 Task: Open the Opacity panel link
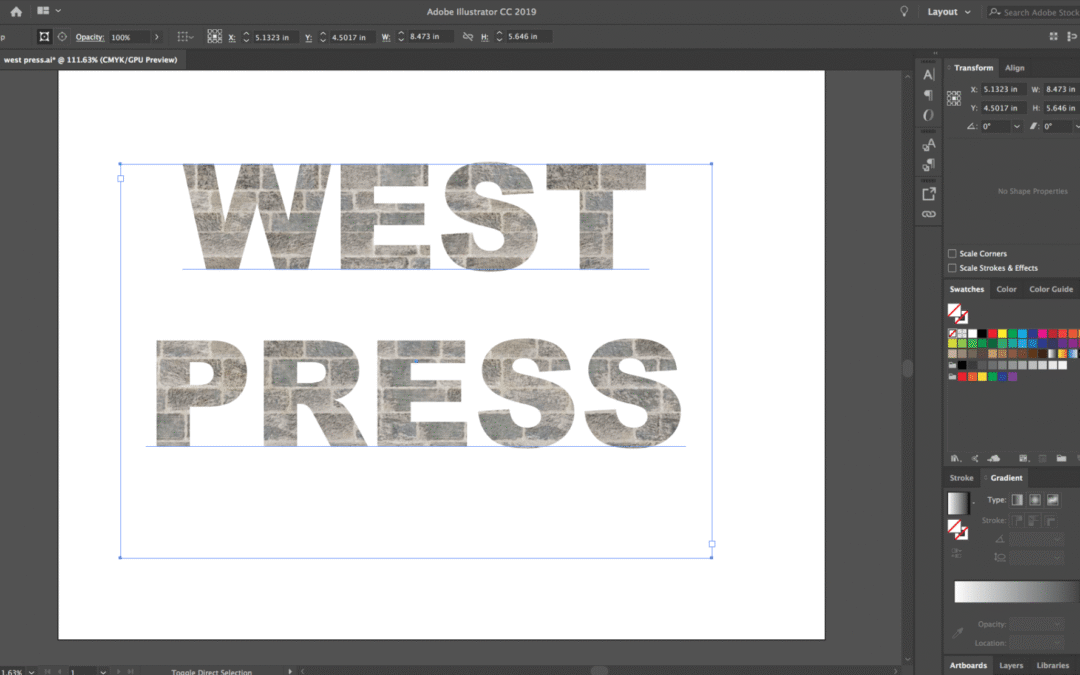point(90,37)
